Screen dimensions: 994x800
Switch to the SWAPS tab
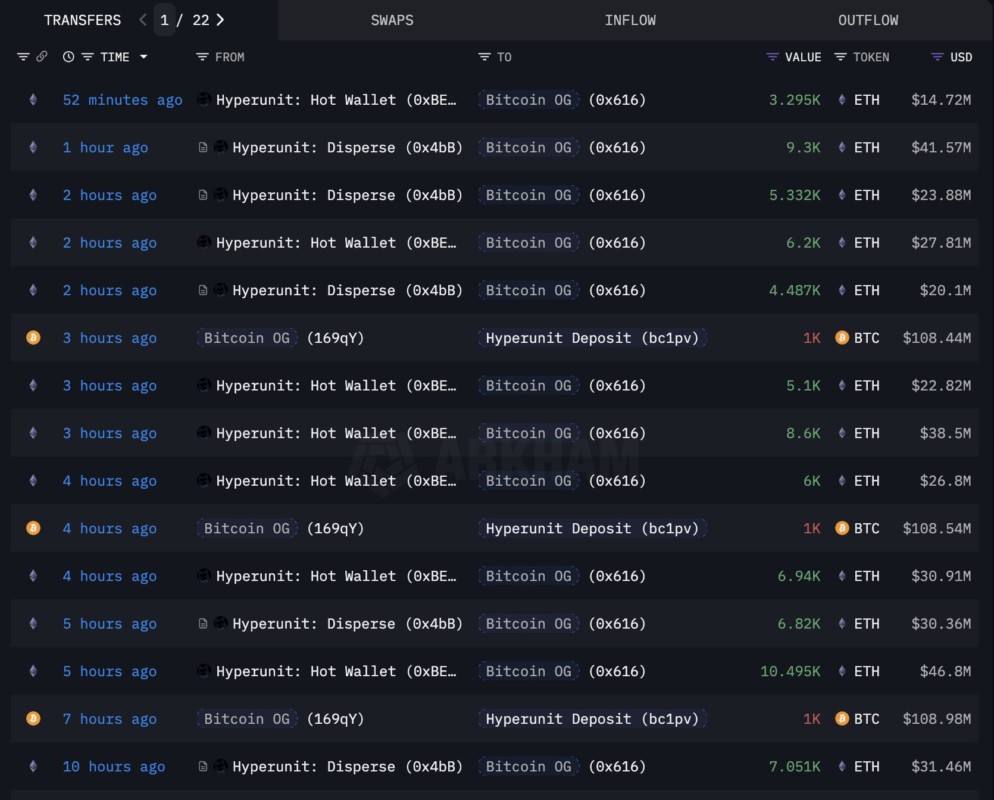tap(392, 20)
